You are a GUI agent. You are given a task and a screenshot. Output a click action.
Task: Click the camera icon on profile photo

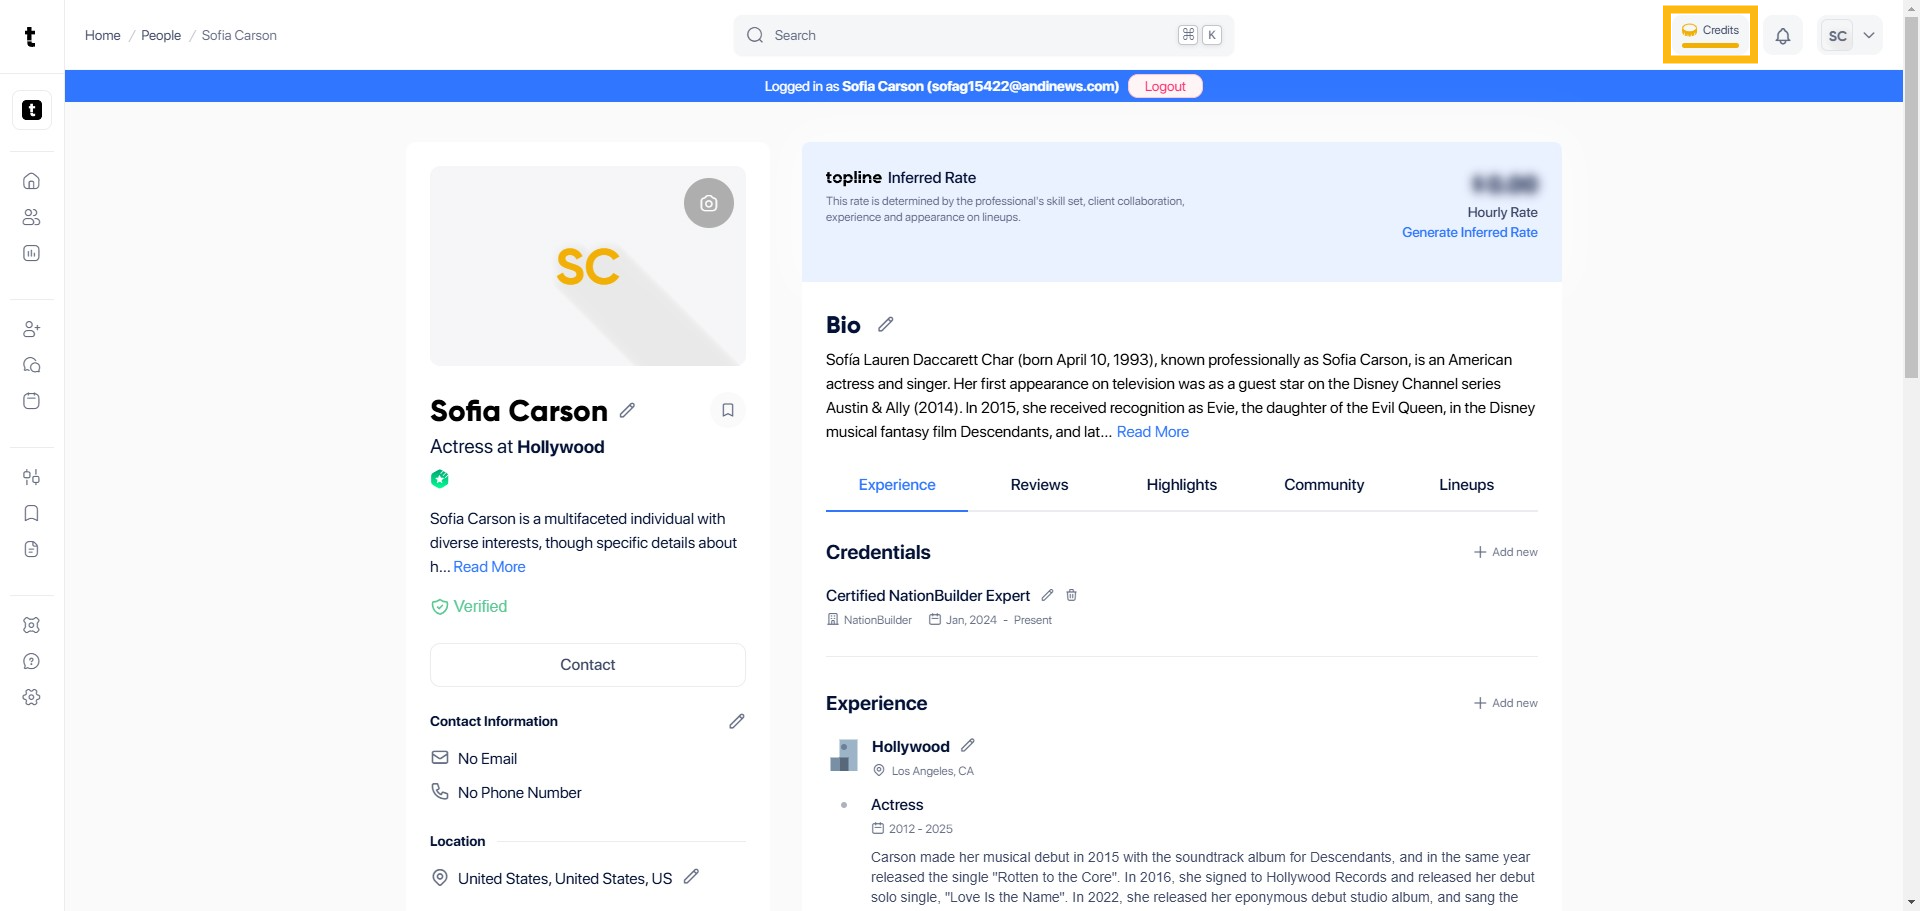tap(708, 203)
